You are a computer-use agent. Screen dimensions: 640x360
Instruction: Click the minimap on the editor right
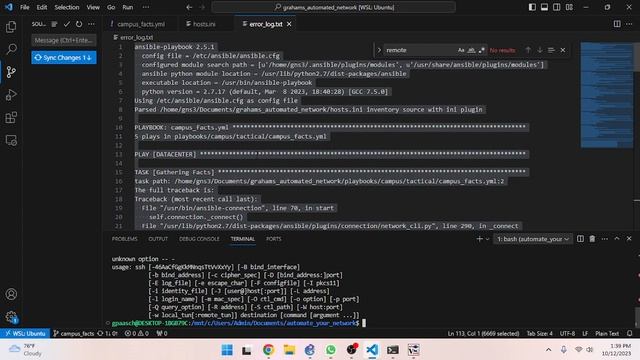[607, 94]
